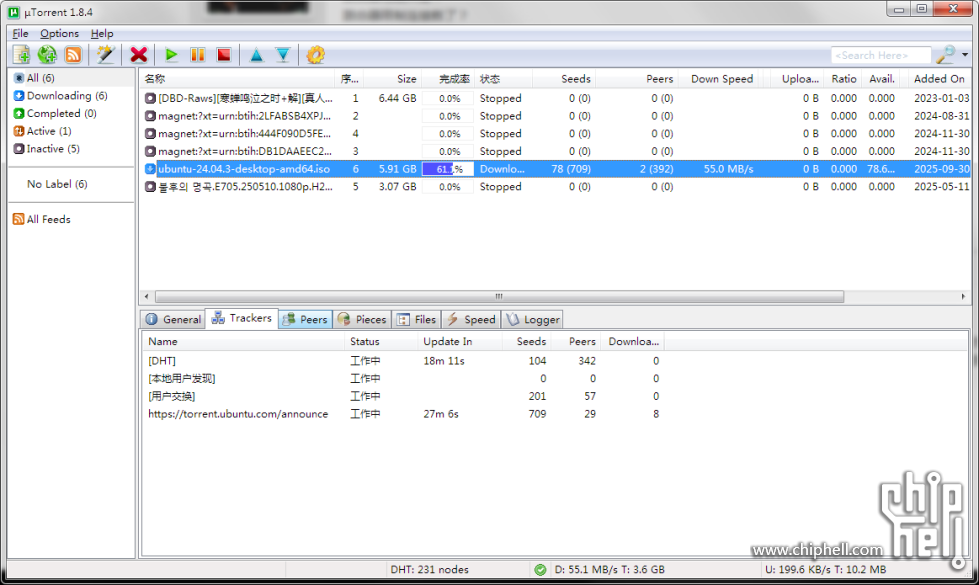Click the red X Remove torrent icon
Screen dimensions: 979x585
[x=139, y=55]
